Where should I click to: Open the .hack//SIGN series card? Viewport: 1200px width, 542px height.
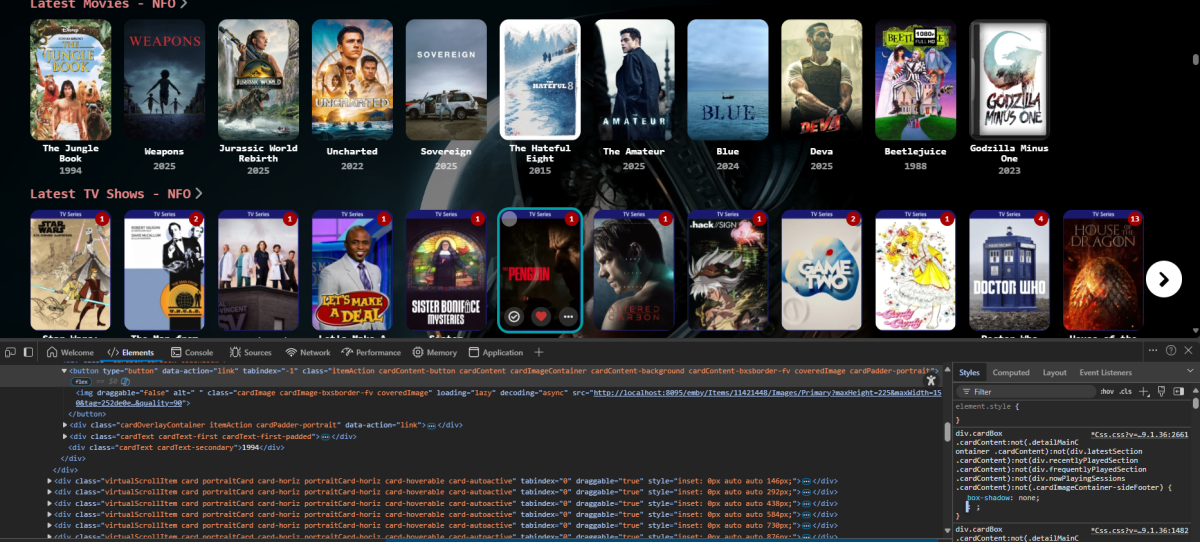(x=728, y=270)
